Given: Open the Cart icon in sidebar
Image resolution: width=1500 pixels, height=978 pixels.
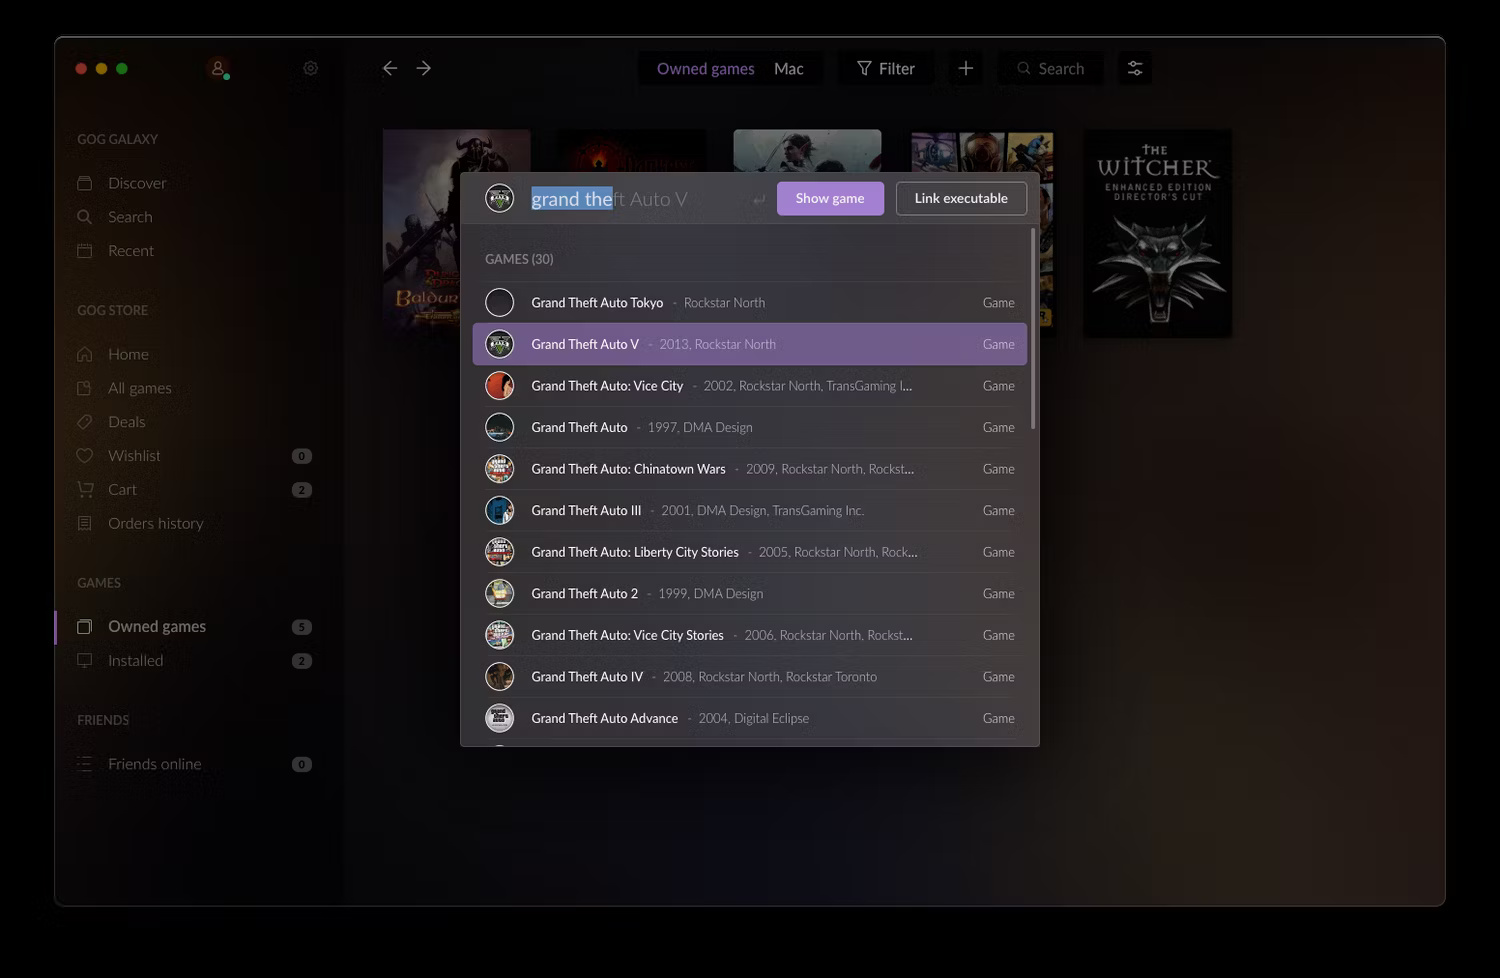Looking at the screenshot, I should (86, 489).
